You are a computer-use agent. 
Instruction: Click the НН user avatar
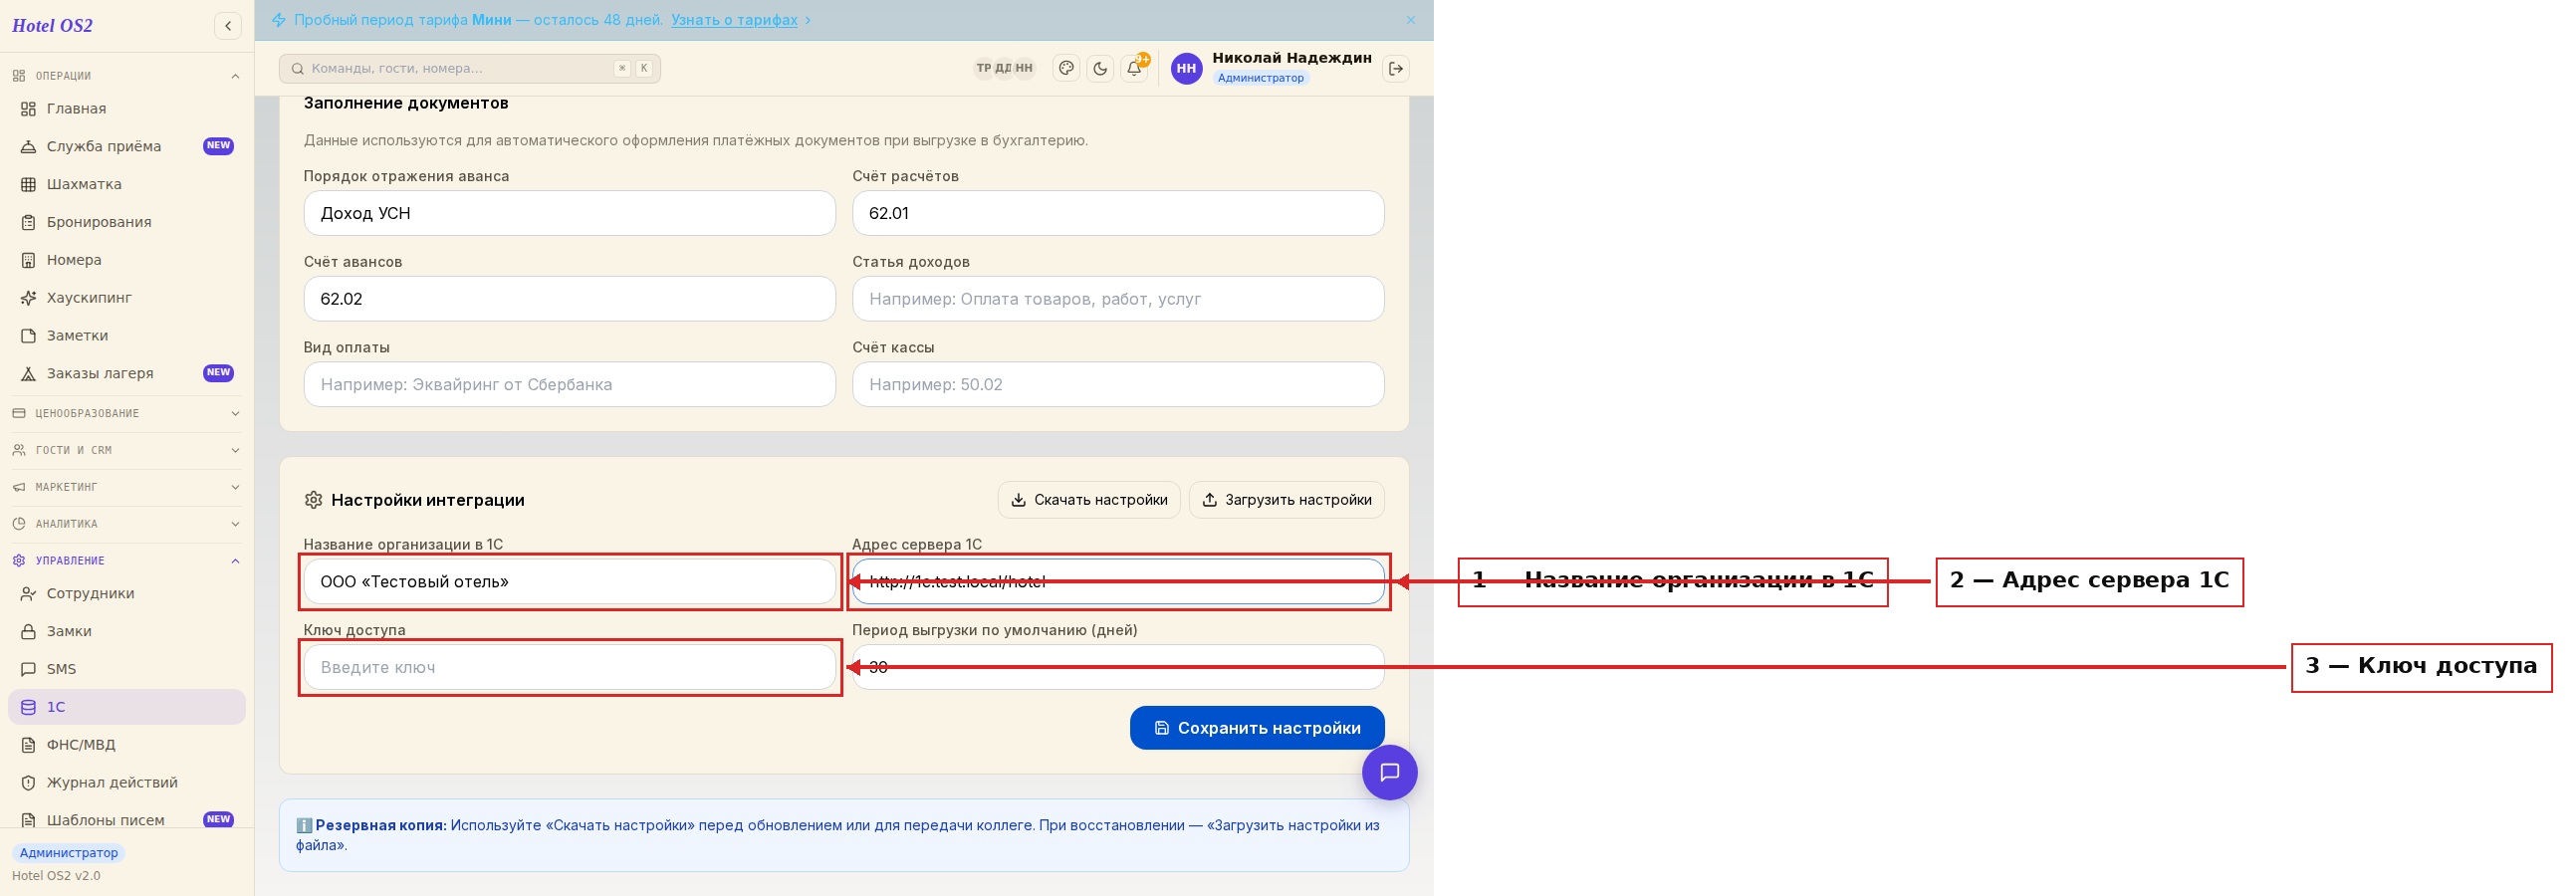[x=1186, y=68]
